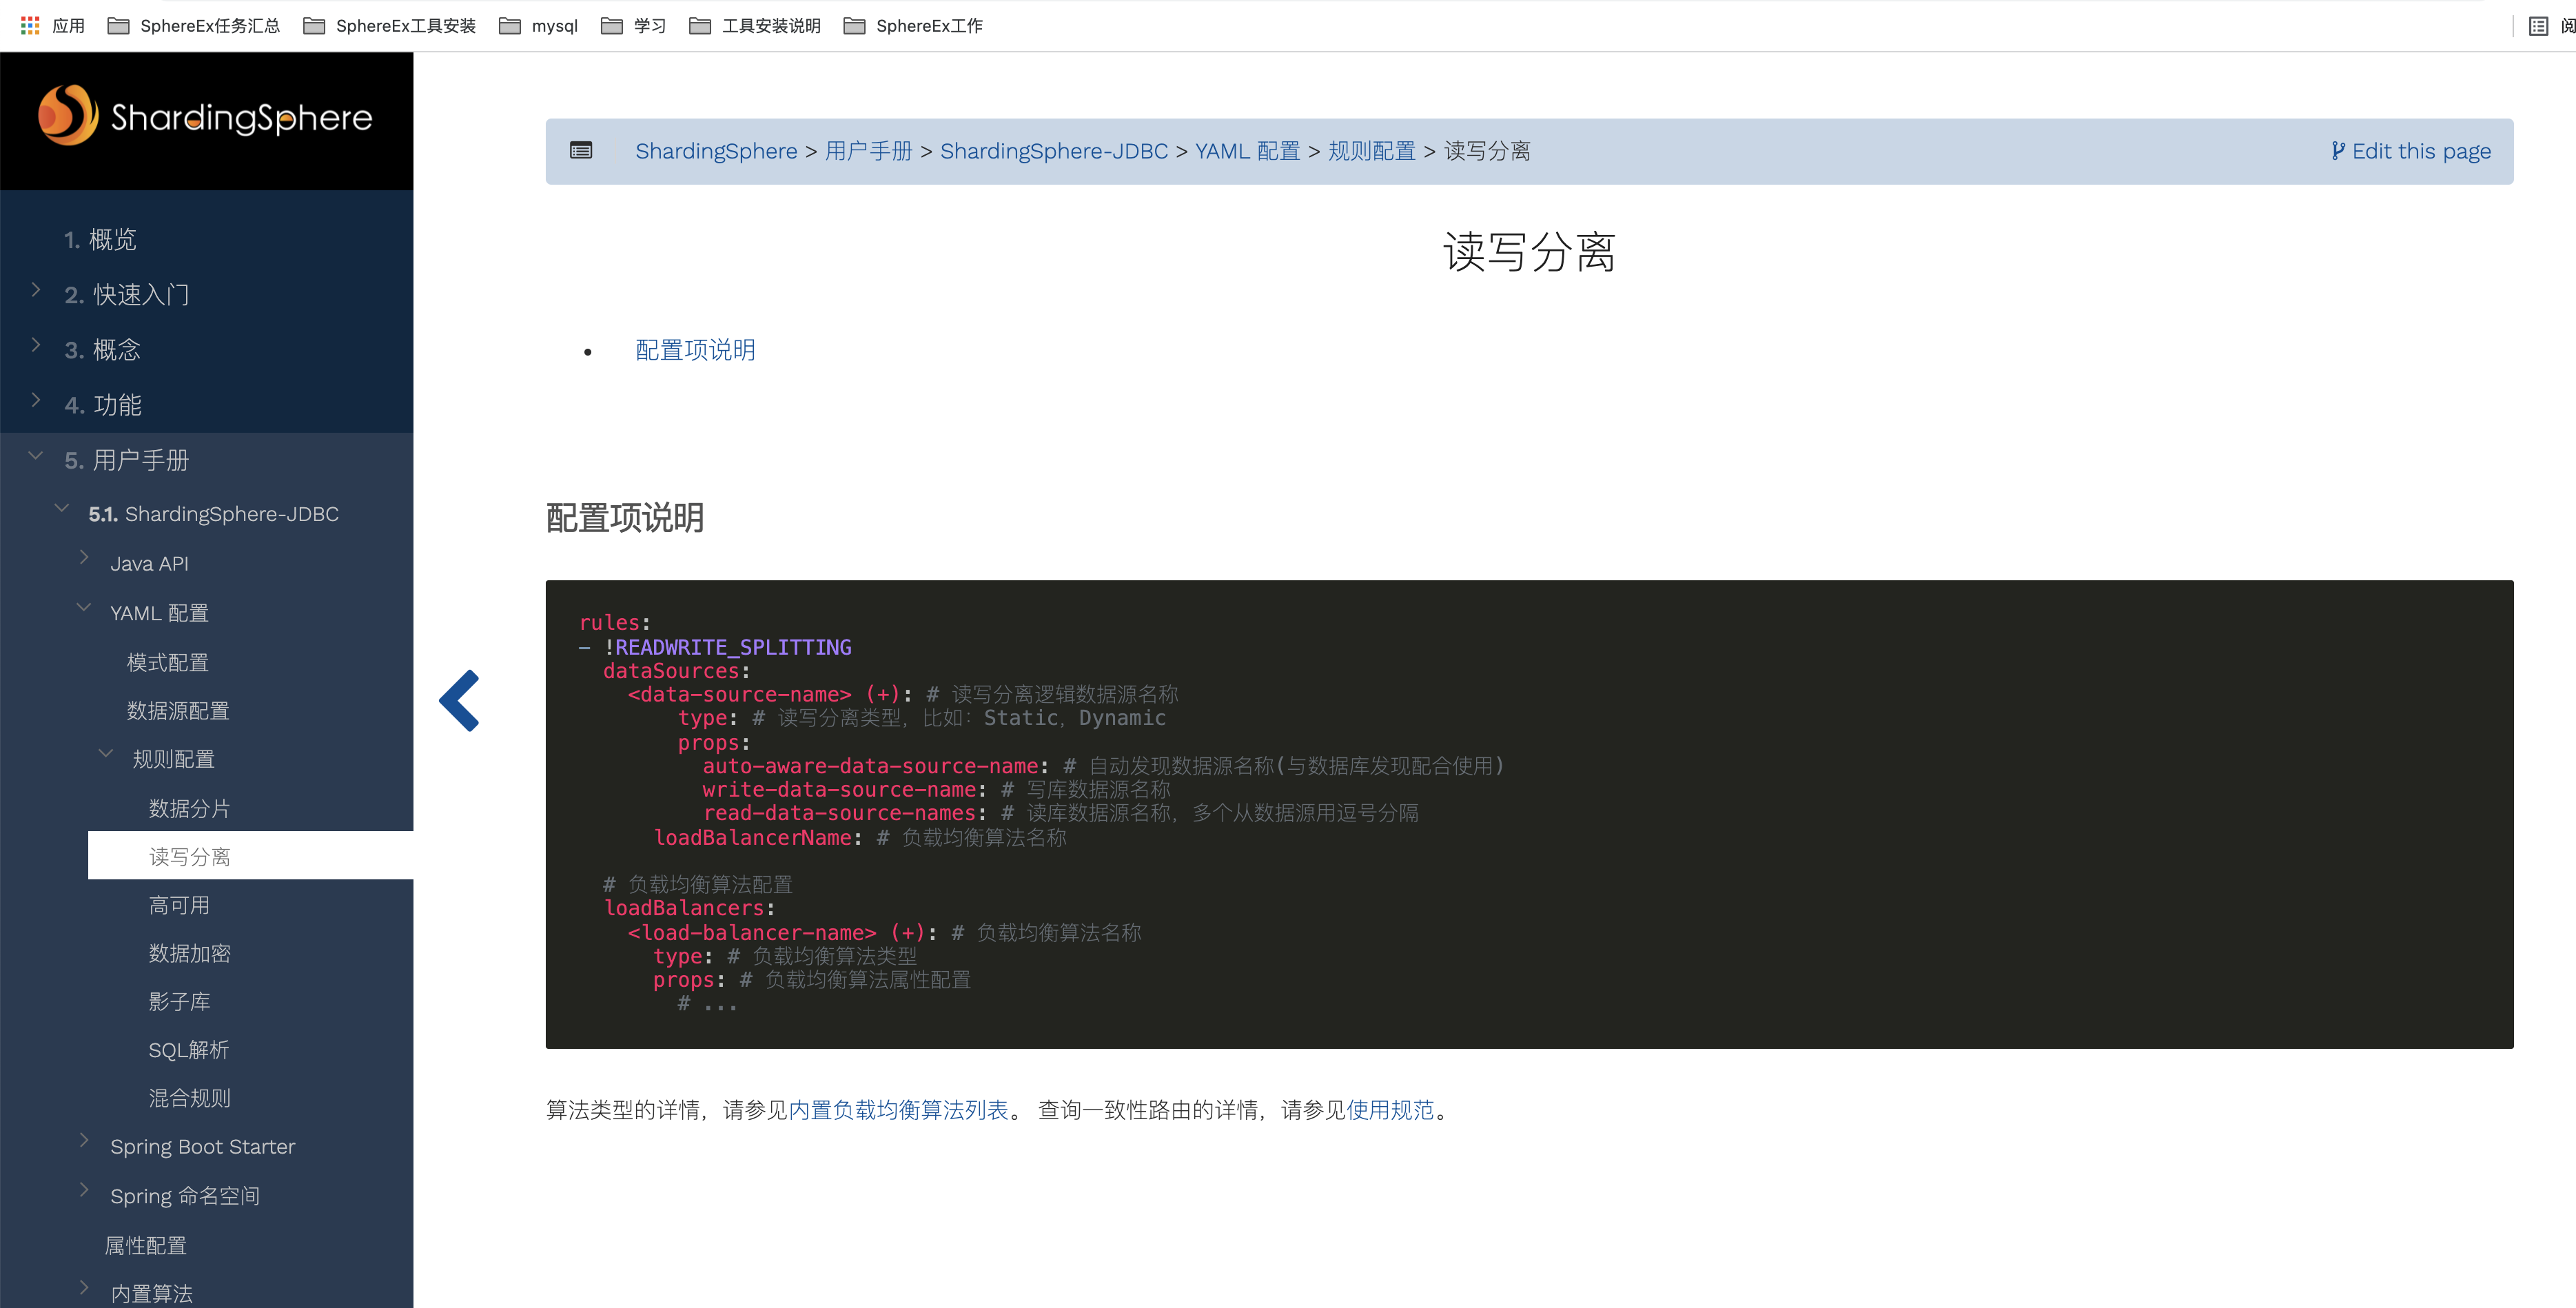Expand the 4. 功能 section
The image size is (2576, 1308).
point(36,400)
